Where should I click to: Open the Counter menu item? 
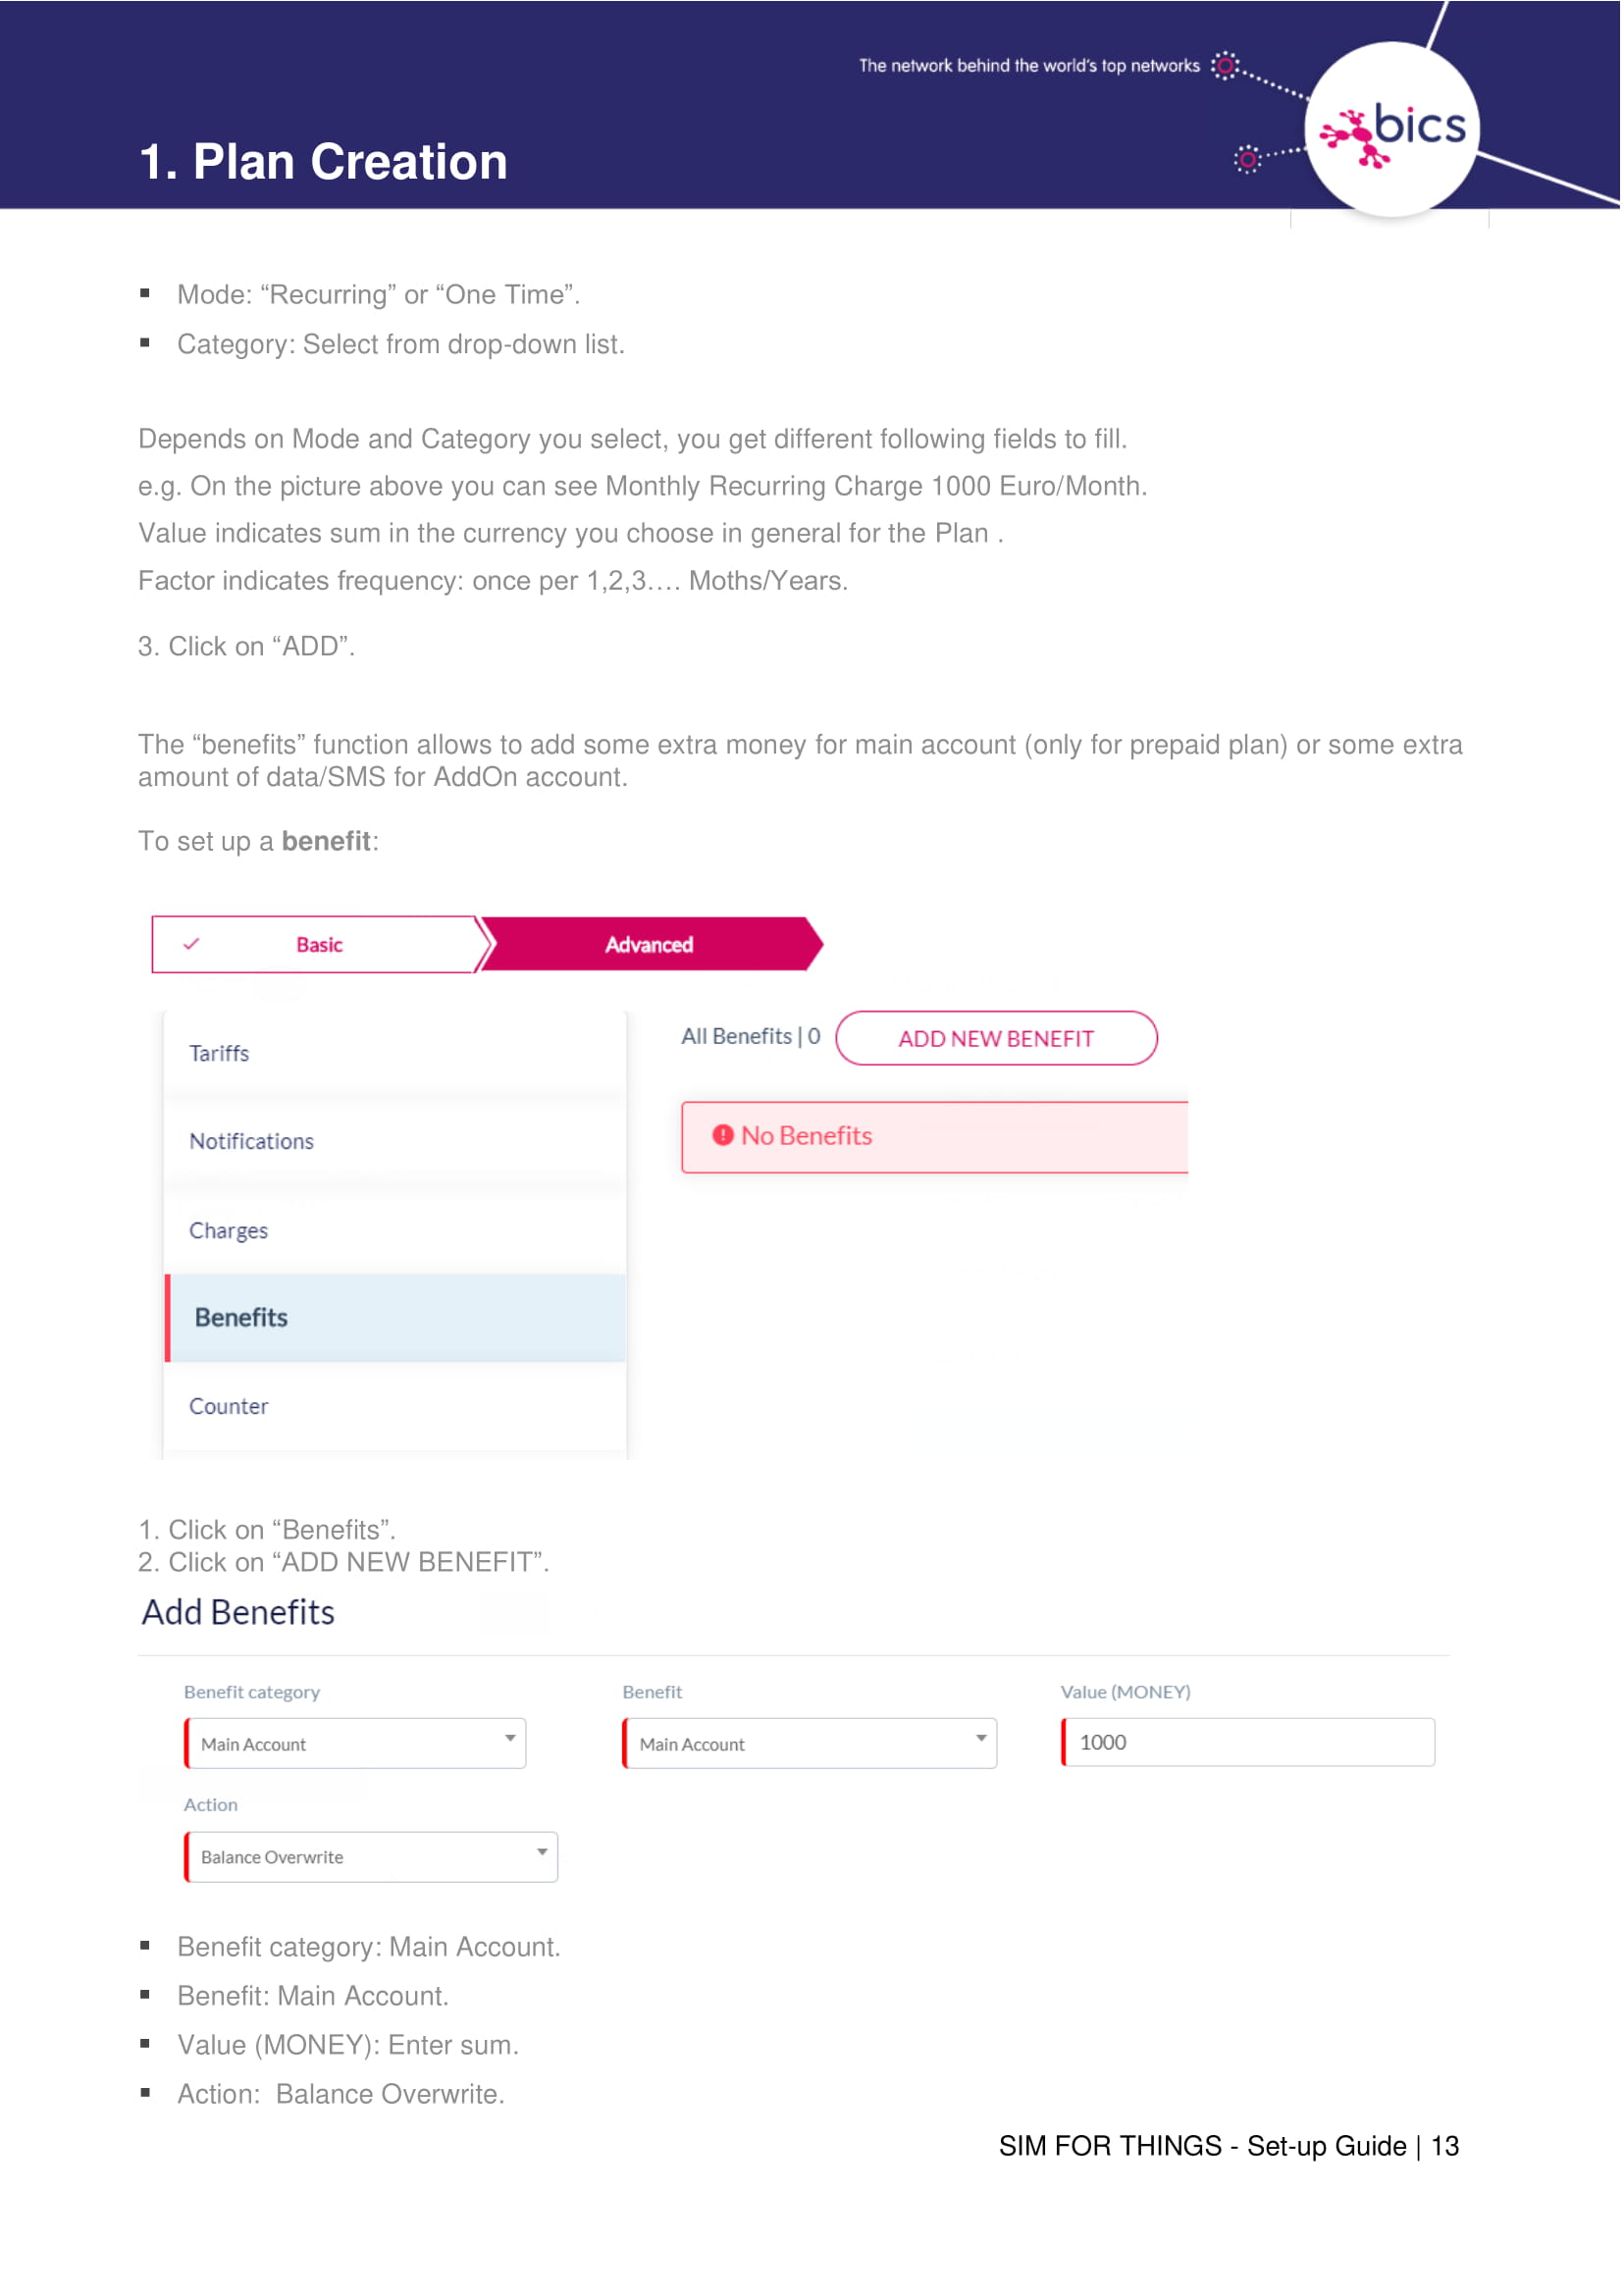click(x=228, y=1406)
